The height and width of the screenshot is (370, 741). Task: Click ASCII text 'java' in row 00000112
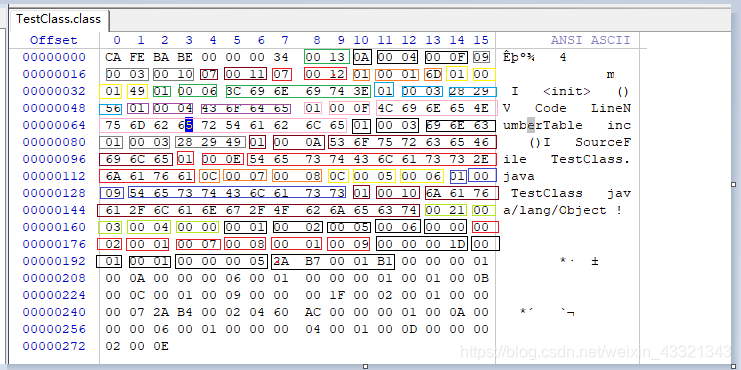(x=518, y=176)
